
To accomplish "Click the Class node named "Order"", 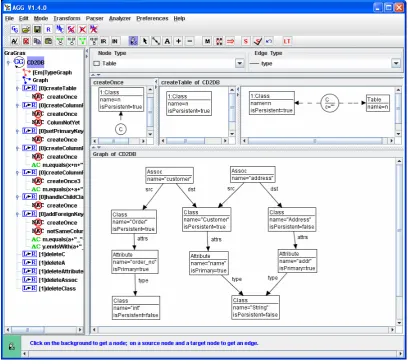I will [134, 222].
